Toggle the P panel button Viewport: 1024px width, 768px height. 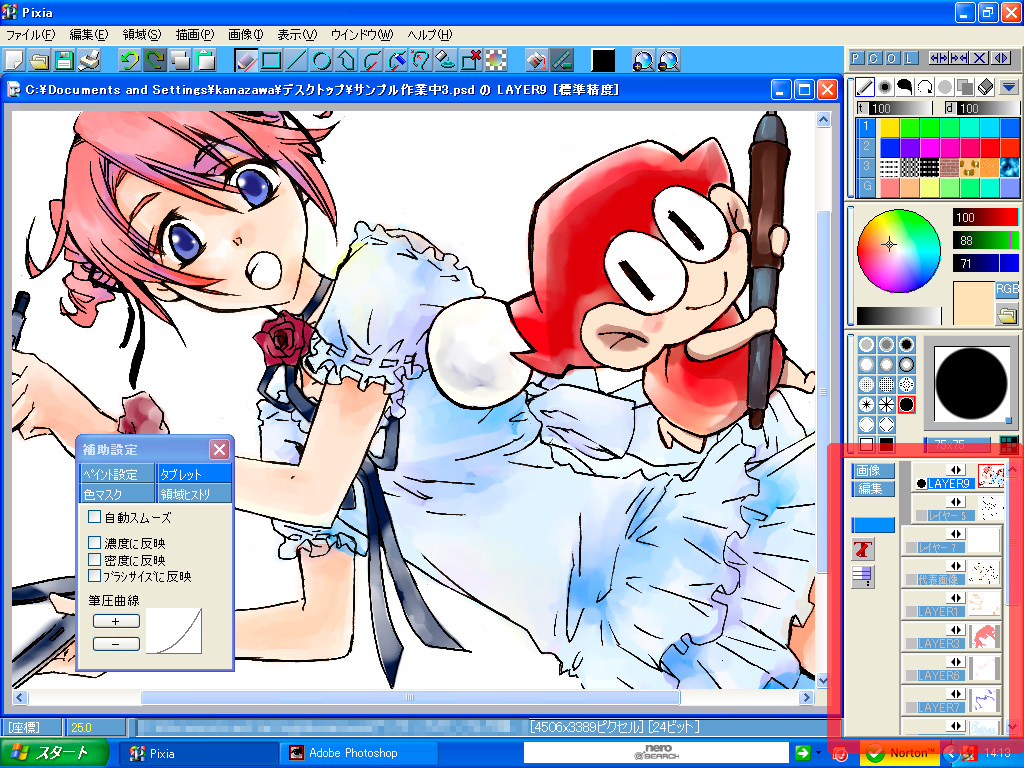(856, 58)
